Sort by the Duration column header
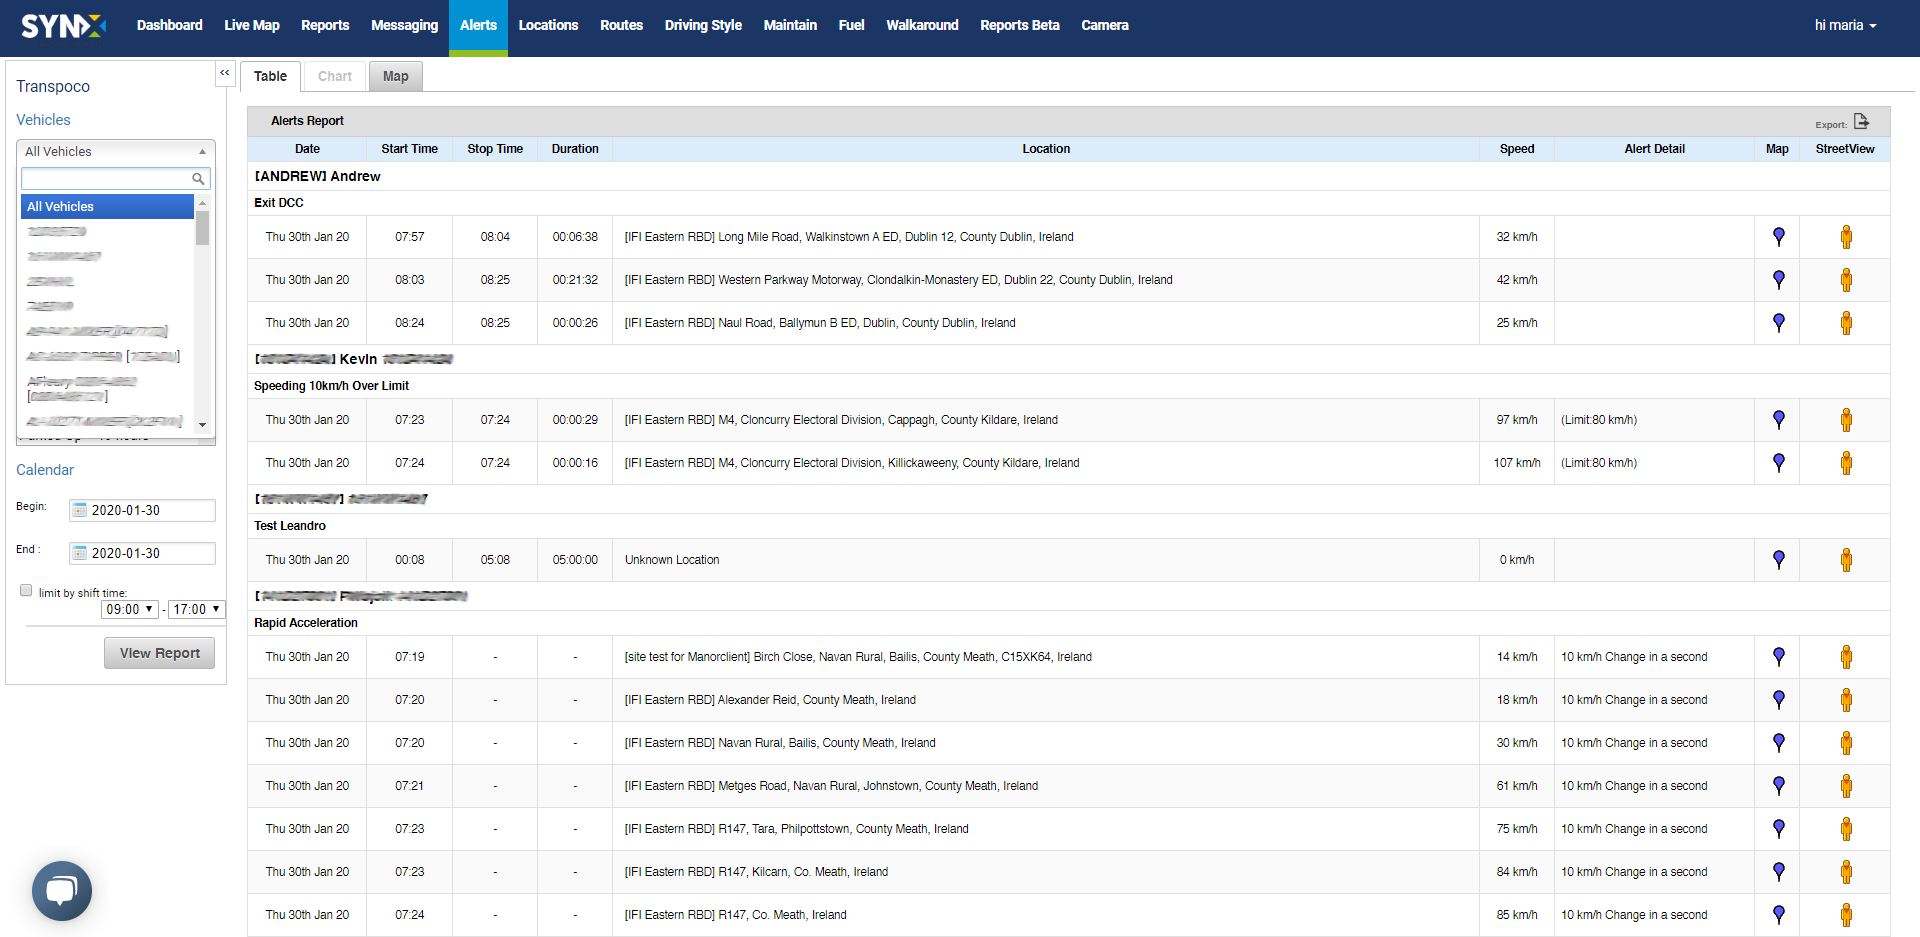 (575, 149)
